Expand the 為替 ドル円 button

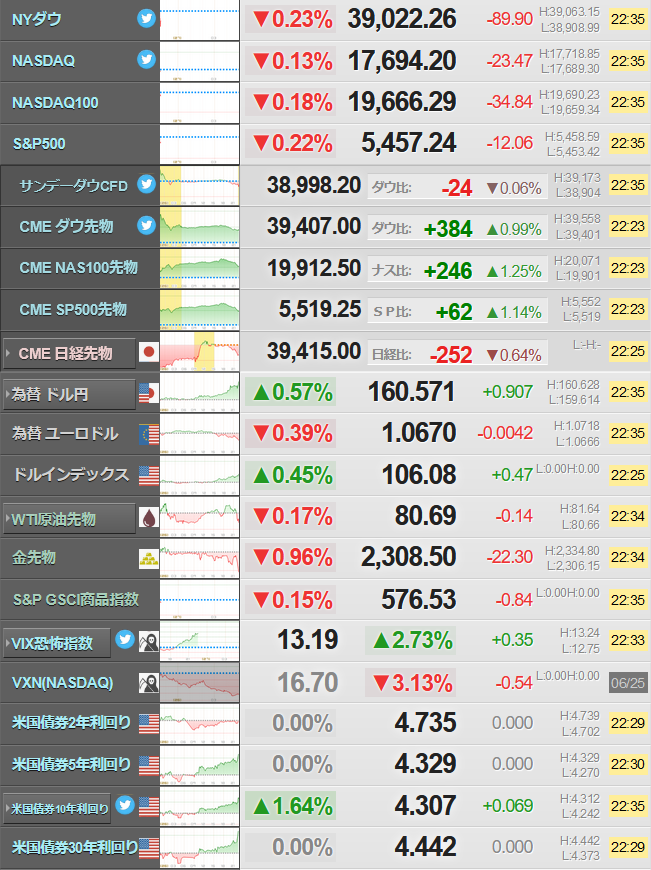click(69, 394)
